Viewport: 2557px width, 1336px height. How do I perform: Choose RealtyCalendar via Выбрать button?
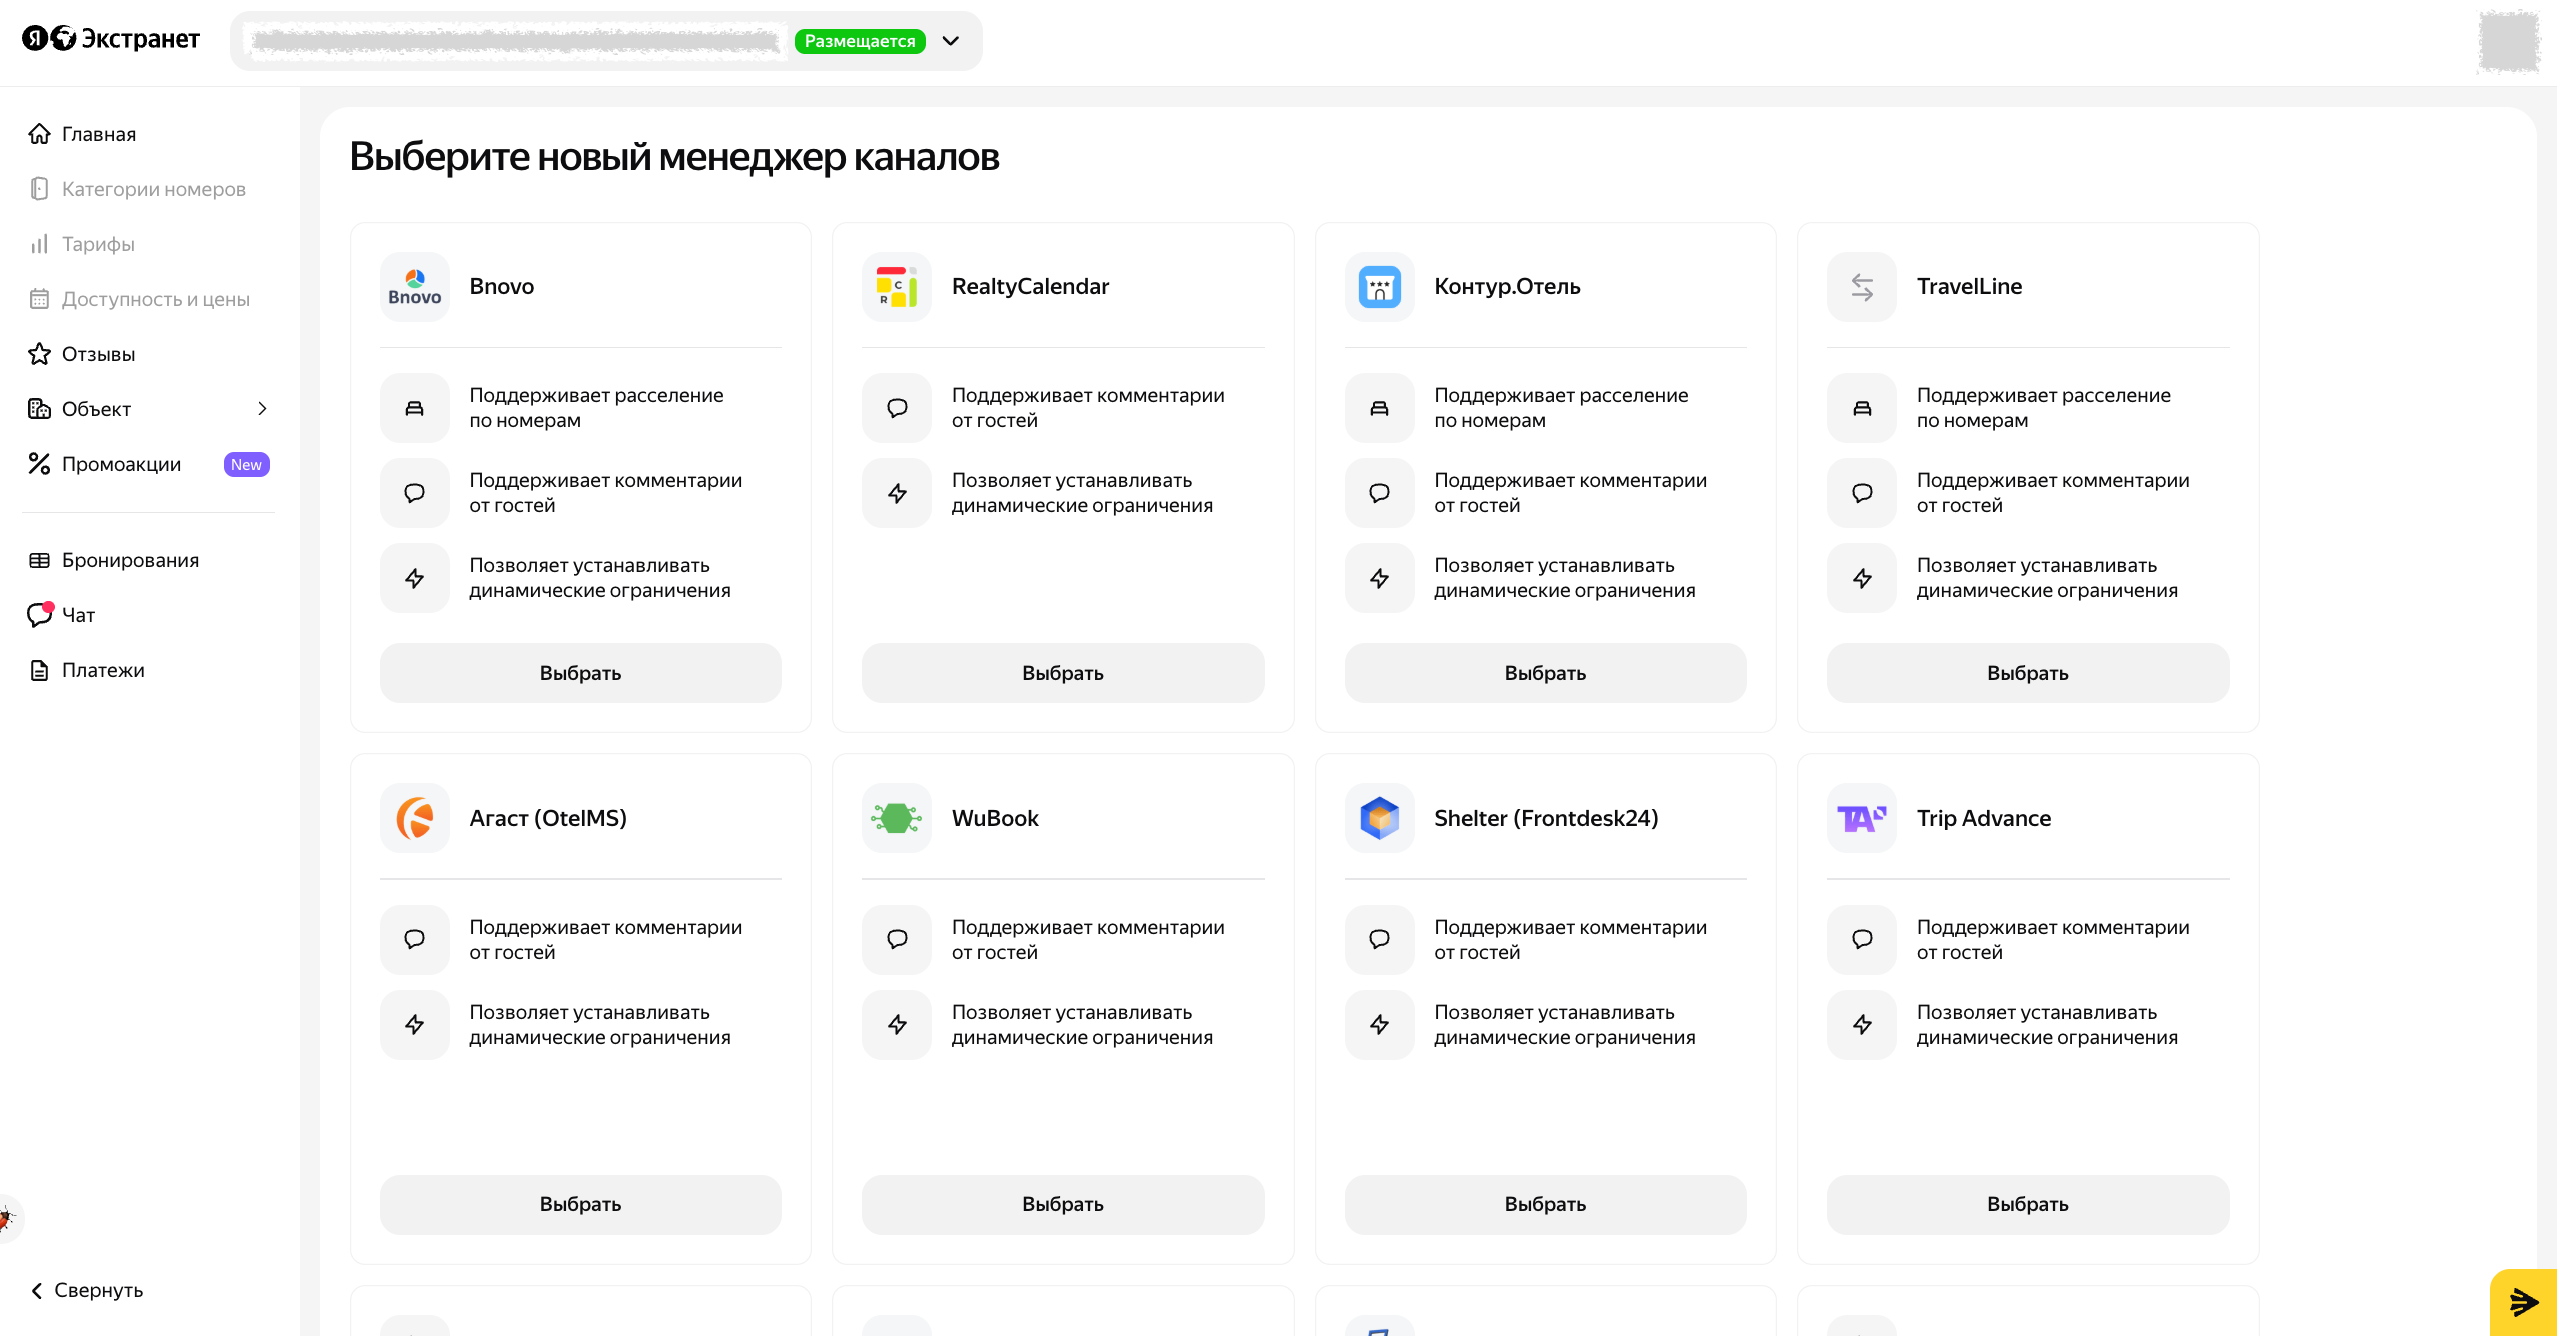point(1063,673)
